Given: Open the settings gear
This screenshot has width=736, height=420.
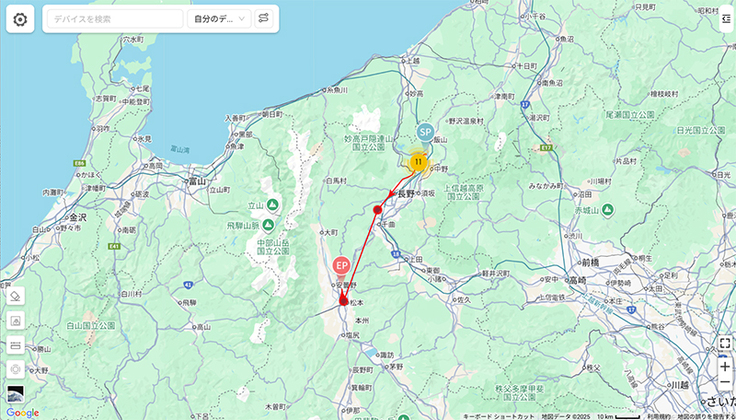Looking at the screenshot, I should [x=20, y=19].
